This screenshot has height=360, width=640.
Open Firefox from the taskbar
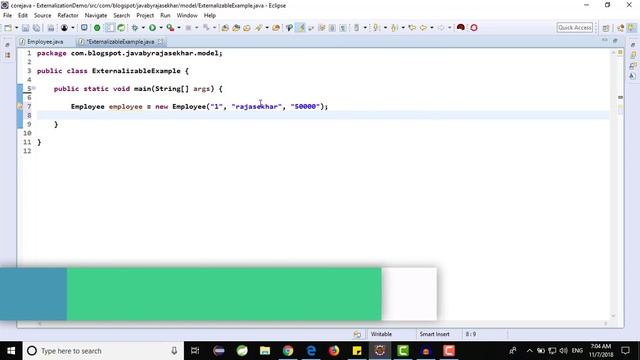(x=334, y=351)
